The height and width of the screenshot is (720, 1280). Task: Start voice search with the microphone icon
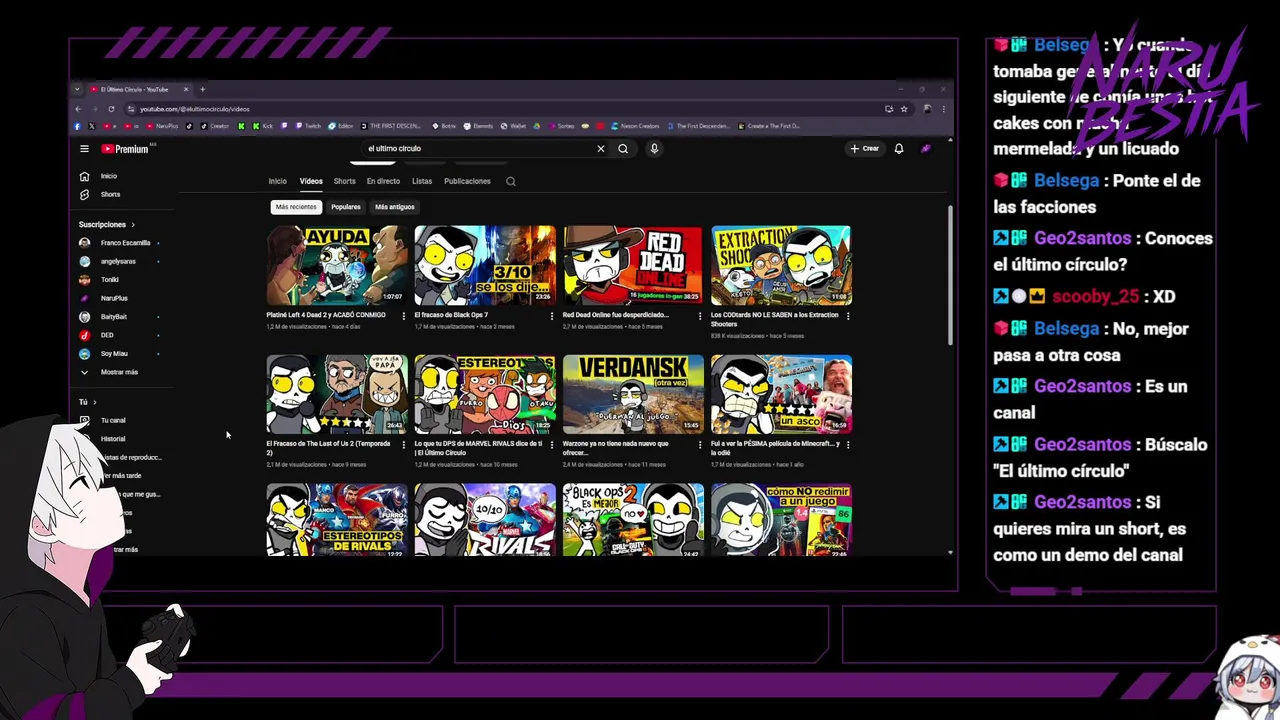point(654,149)
